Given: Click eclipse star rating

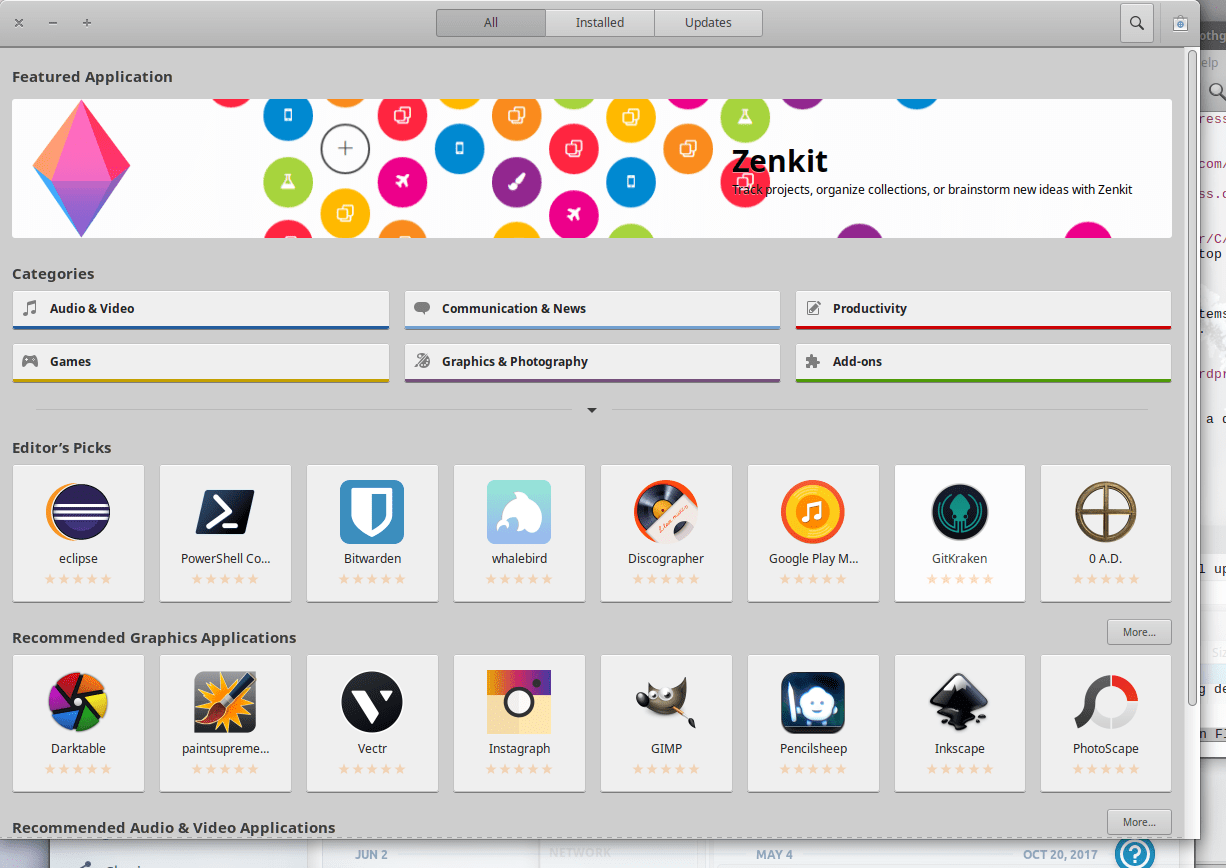Looking at the screenshot, I should (78, 579).
